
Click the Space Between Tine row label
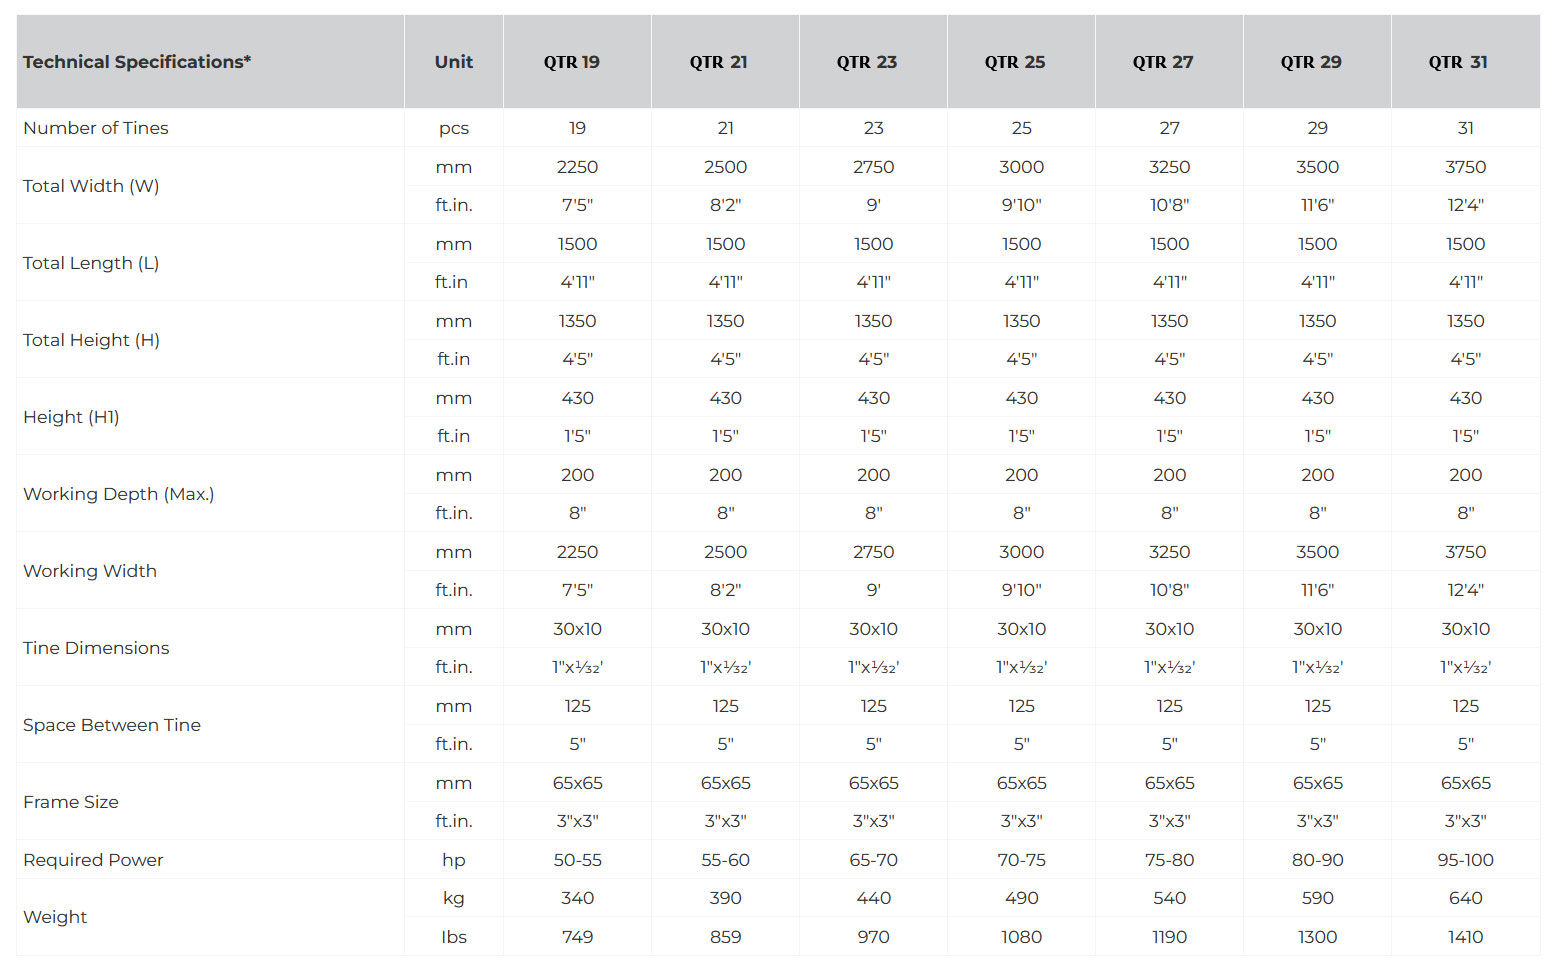112,725
